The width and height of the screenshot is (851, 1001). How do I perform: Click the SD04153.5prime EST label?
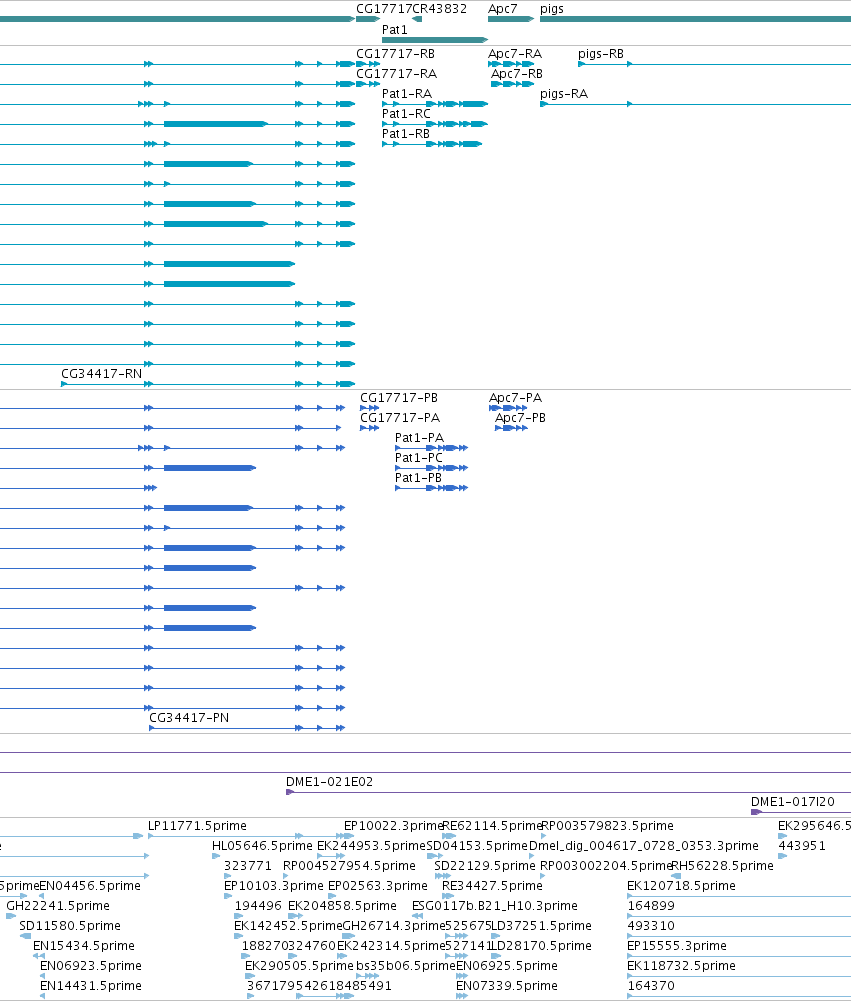(x=477, y=846)
